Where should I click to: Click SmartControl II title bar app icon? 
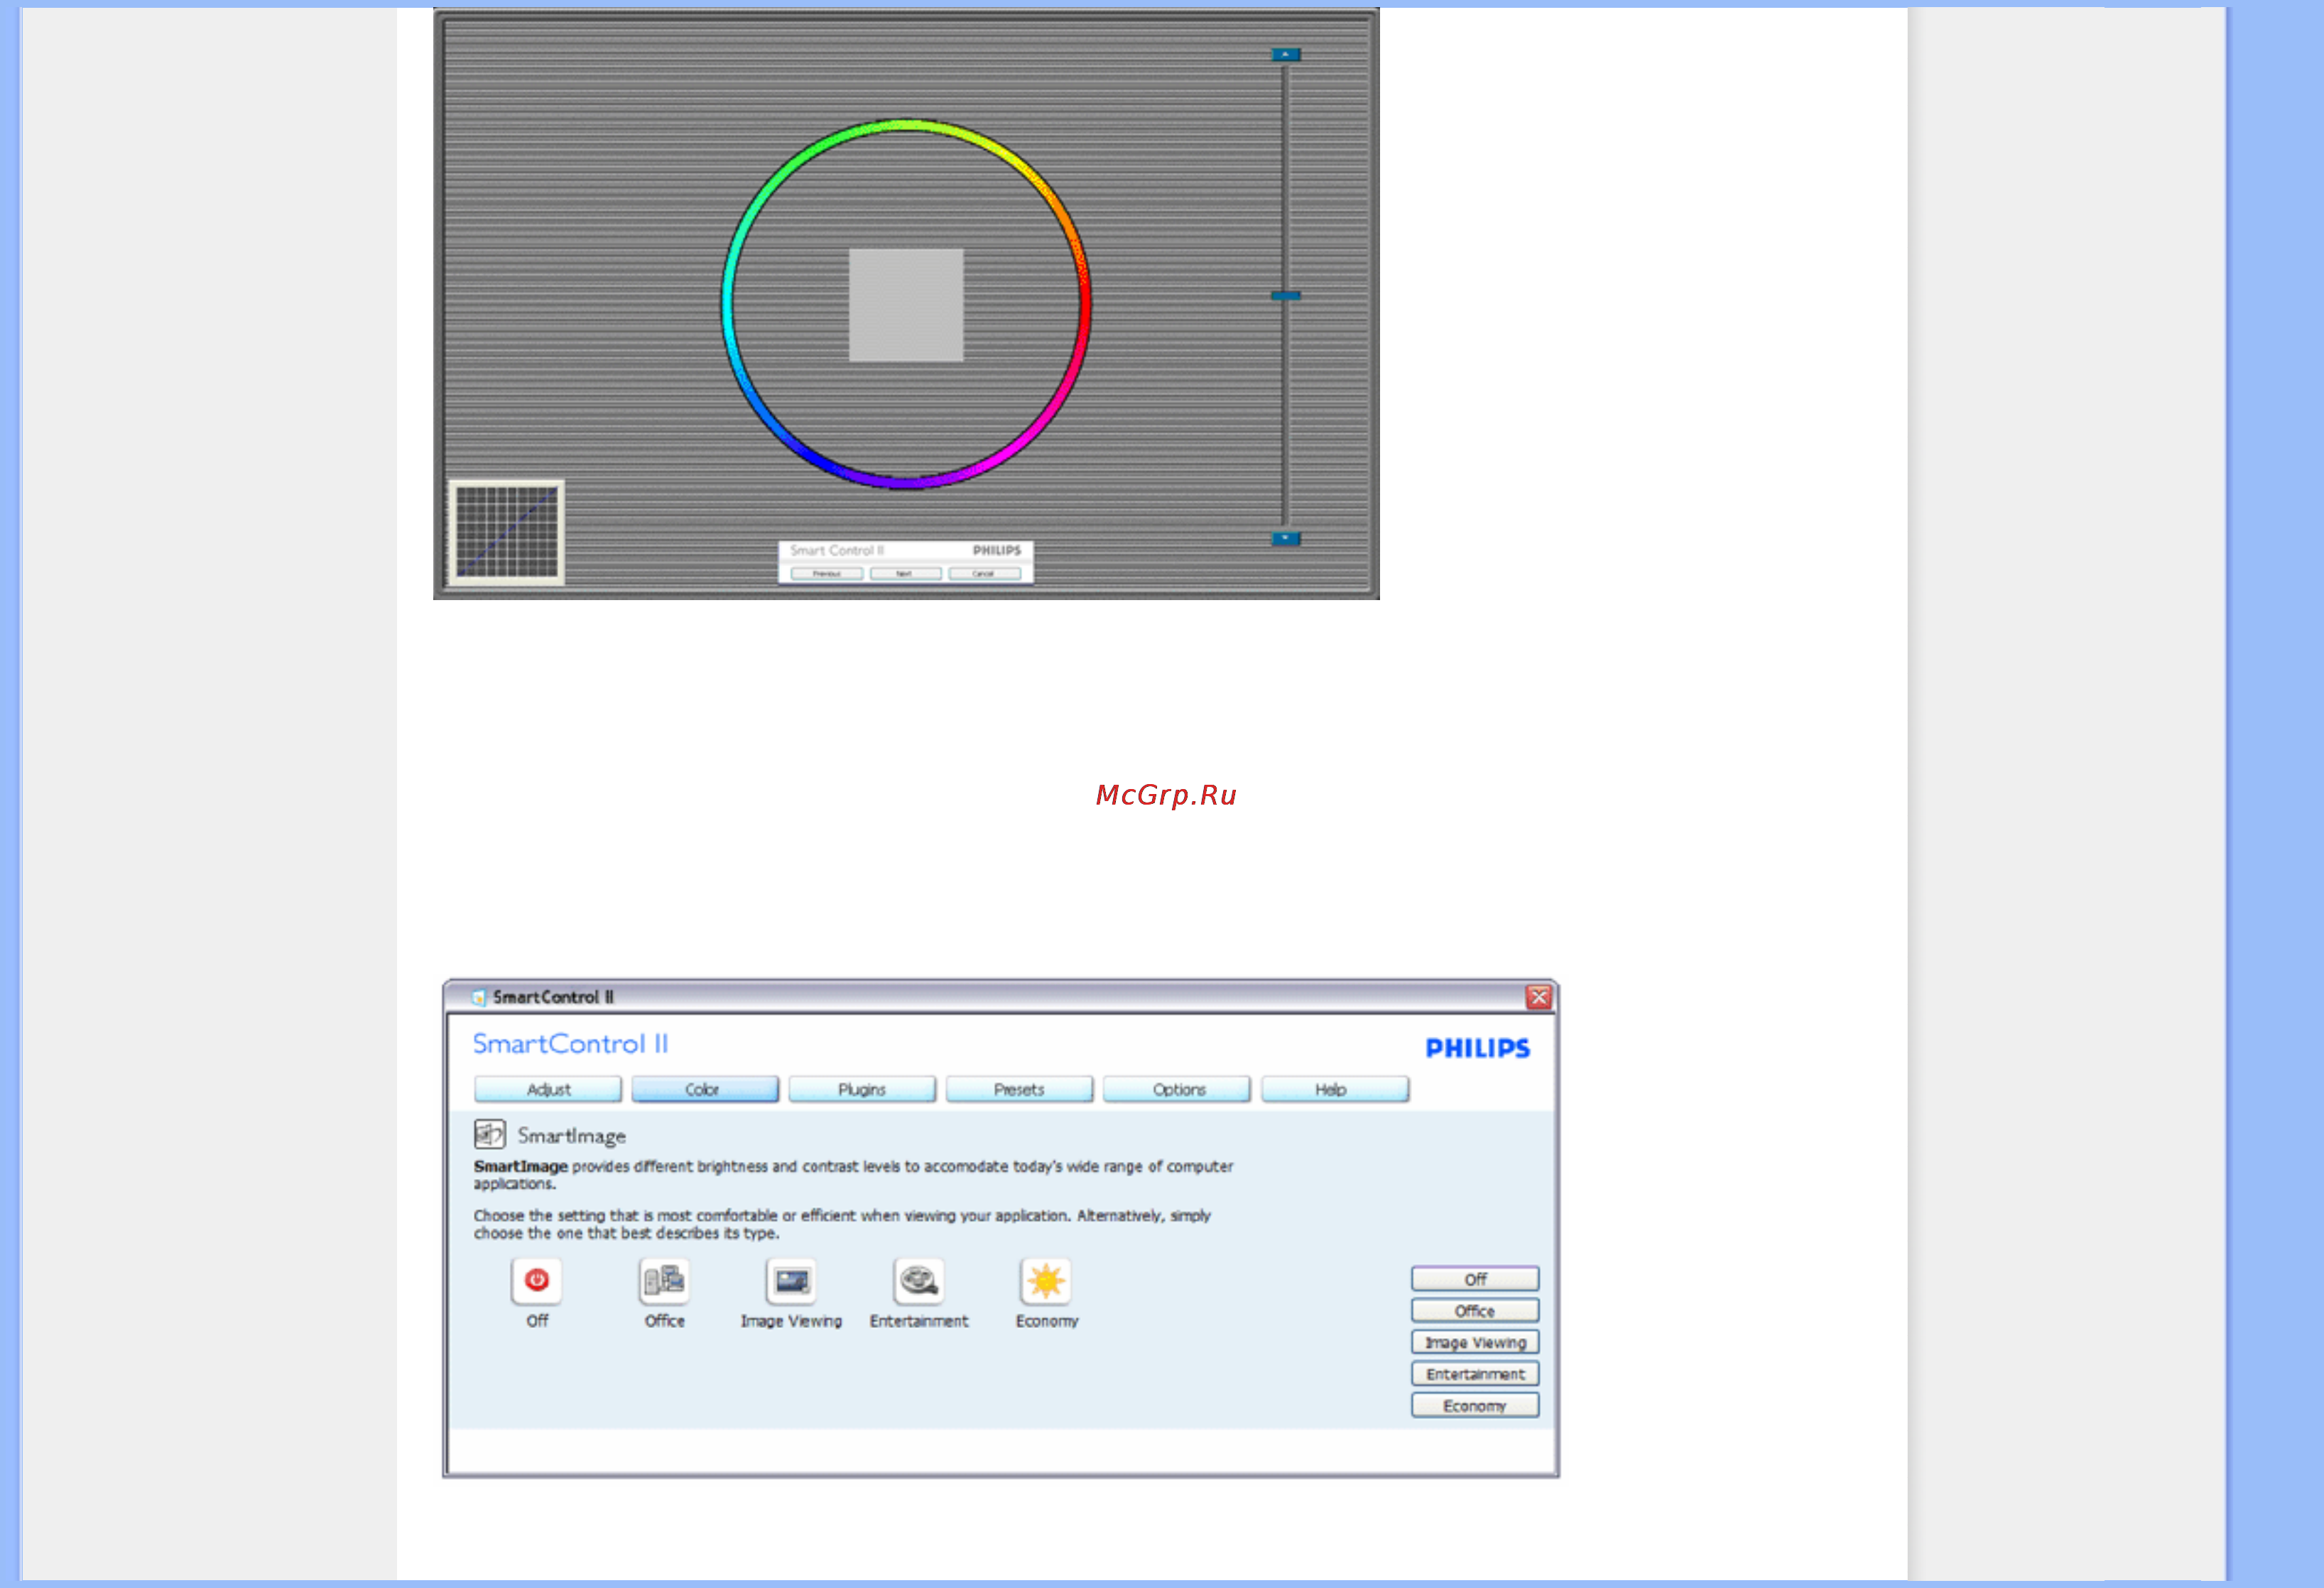coord(479,997)
